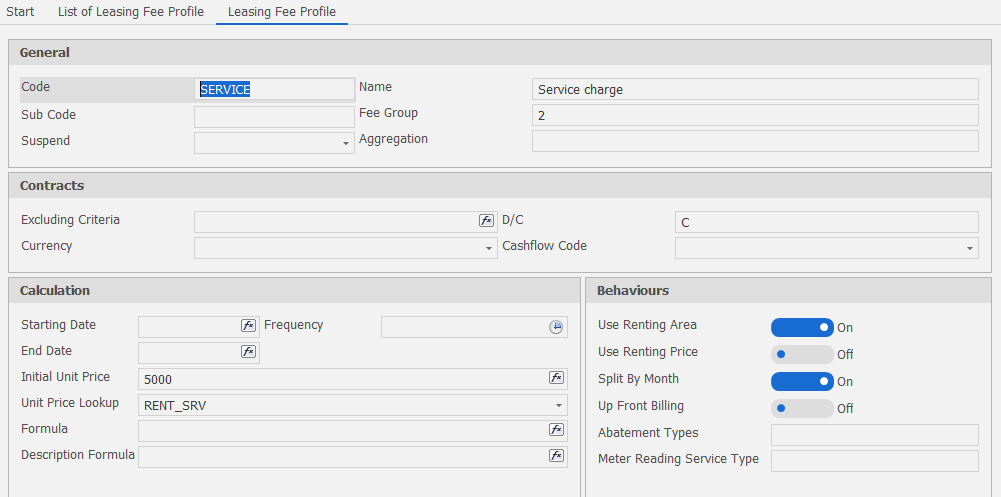Click the End Date formula icon
The width and height of the screenshot is (1001, 497).
pos(248,352)
